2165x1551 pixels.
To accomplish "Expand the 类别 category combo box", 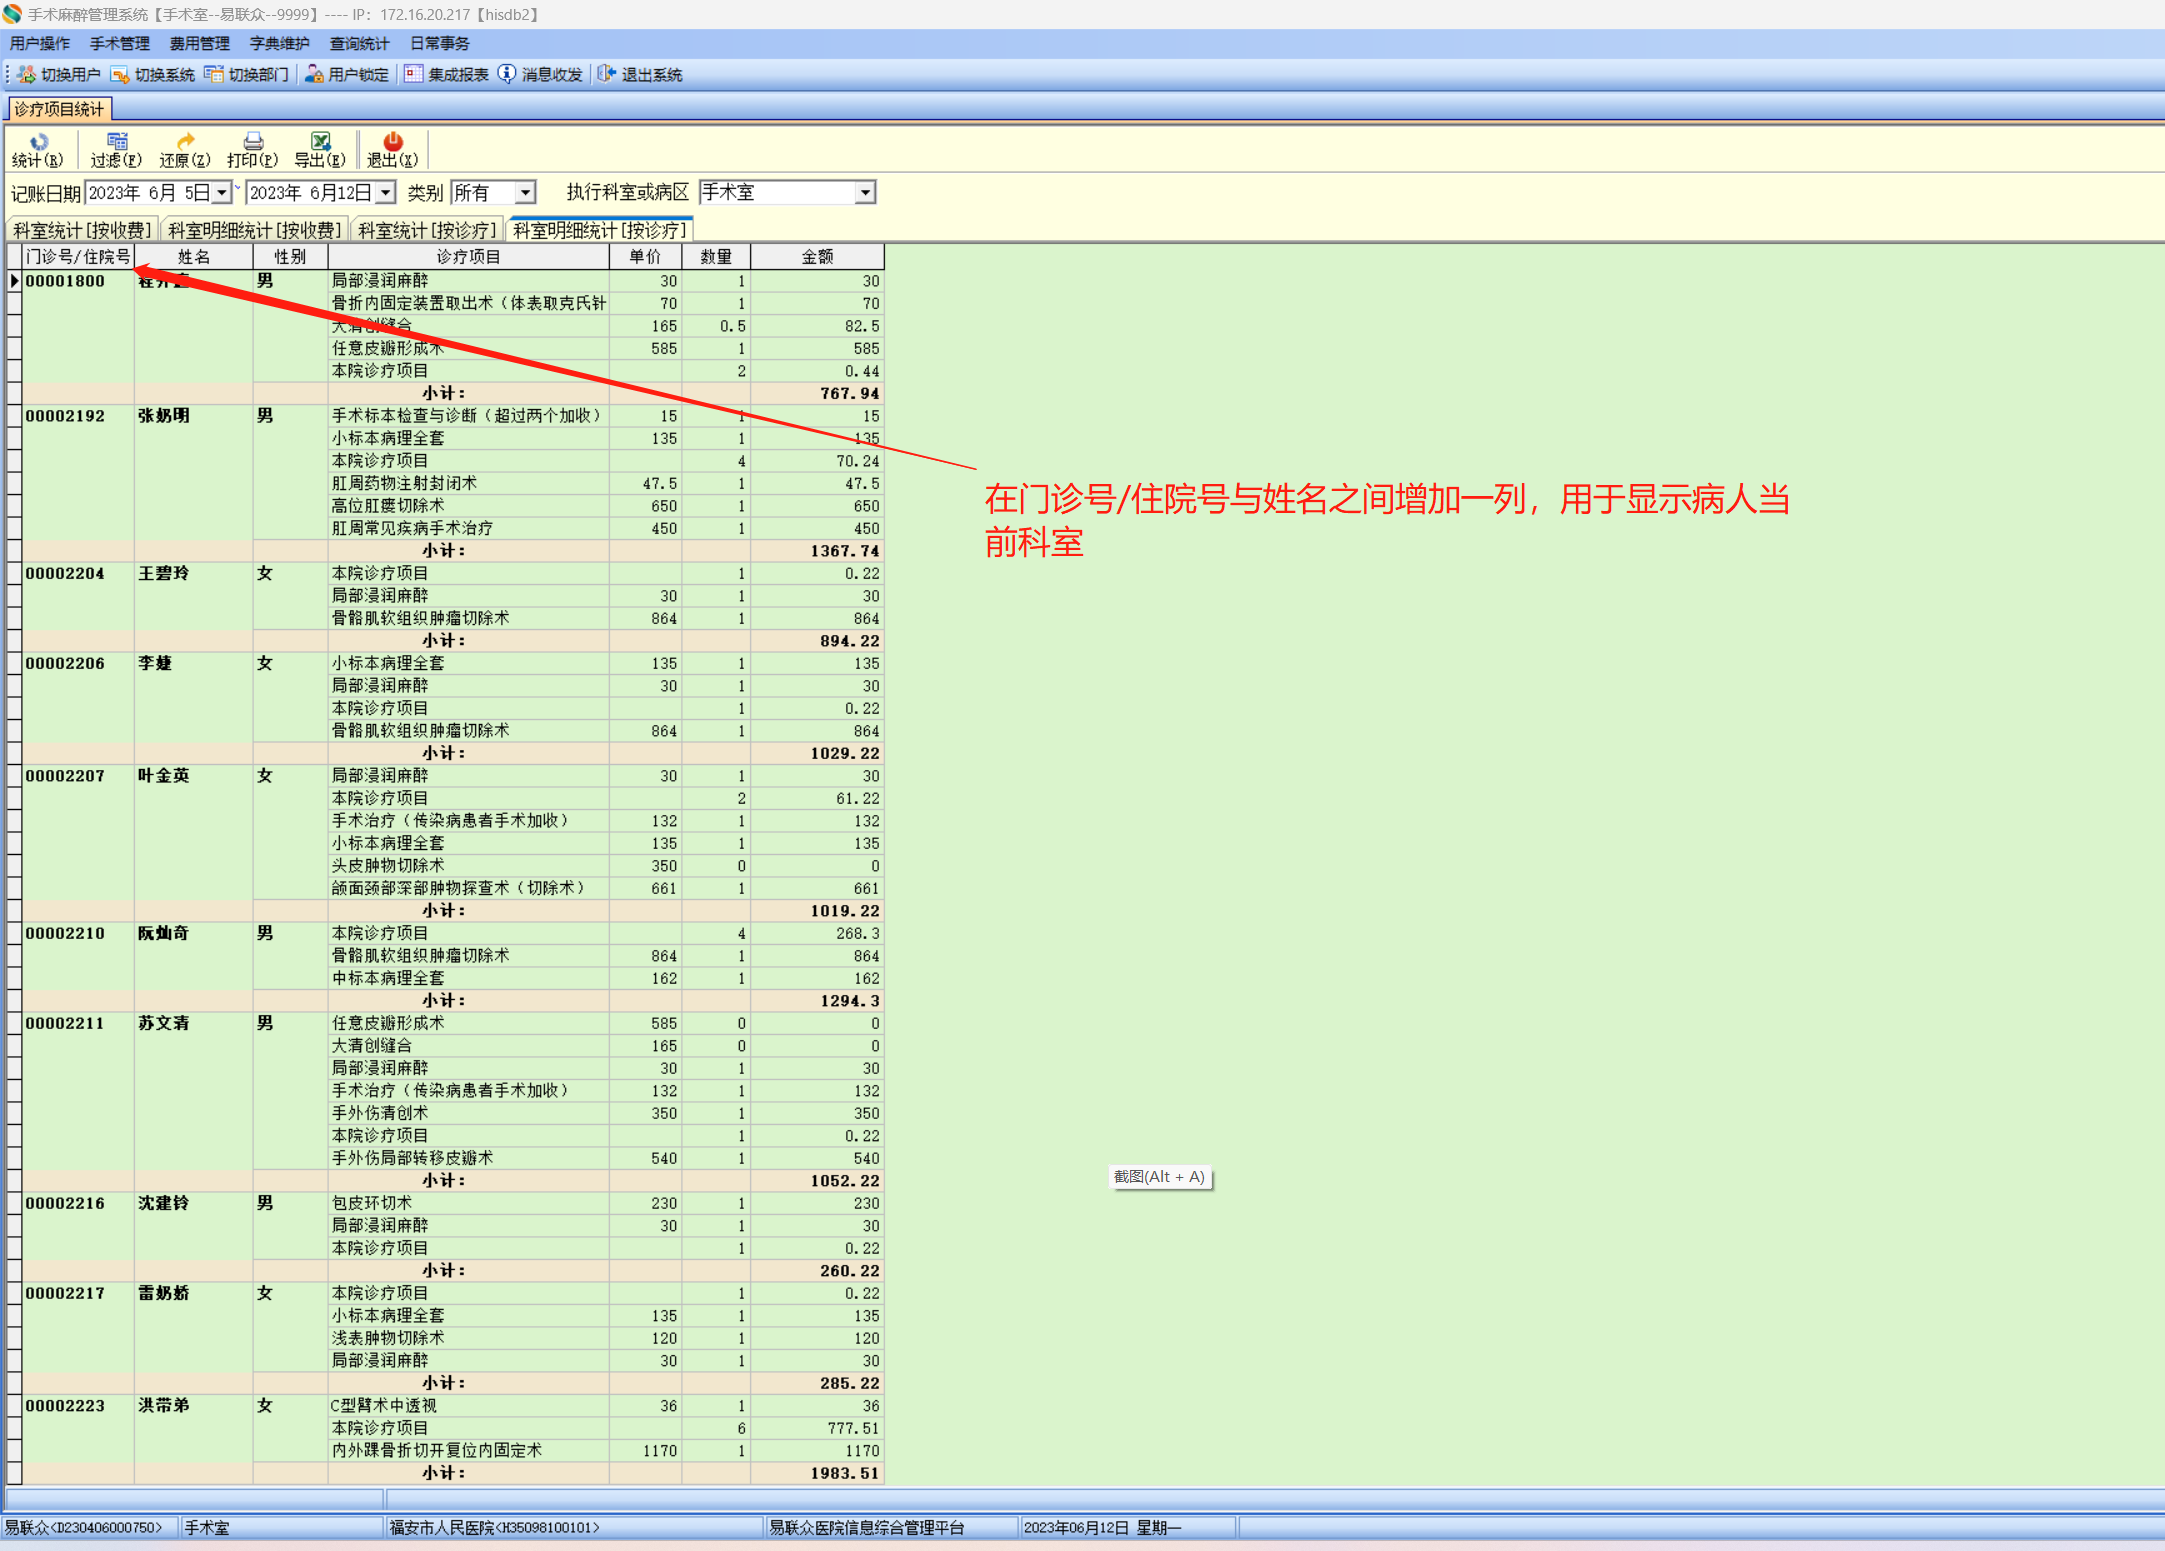I will click(x=525, y=193).
